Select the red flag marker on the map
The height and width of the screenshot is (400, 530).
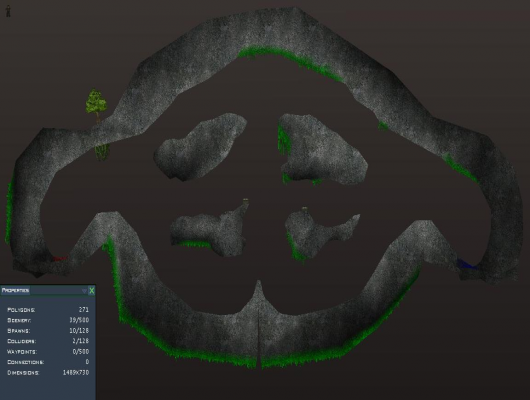pyautogui.click(x=60, y=258)
